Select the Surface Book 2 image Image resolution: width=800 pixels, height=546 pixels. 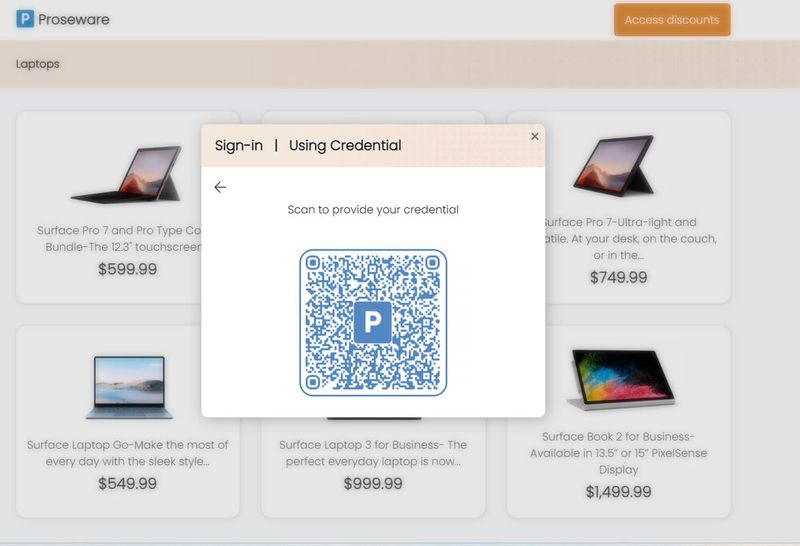click(x=621, y=379)
